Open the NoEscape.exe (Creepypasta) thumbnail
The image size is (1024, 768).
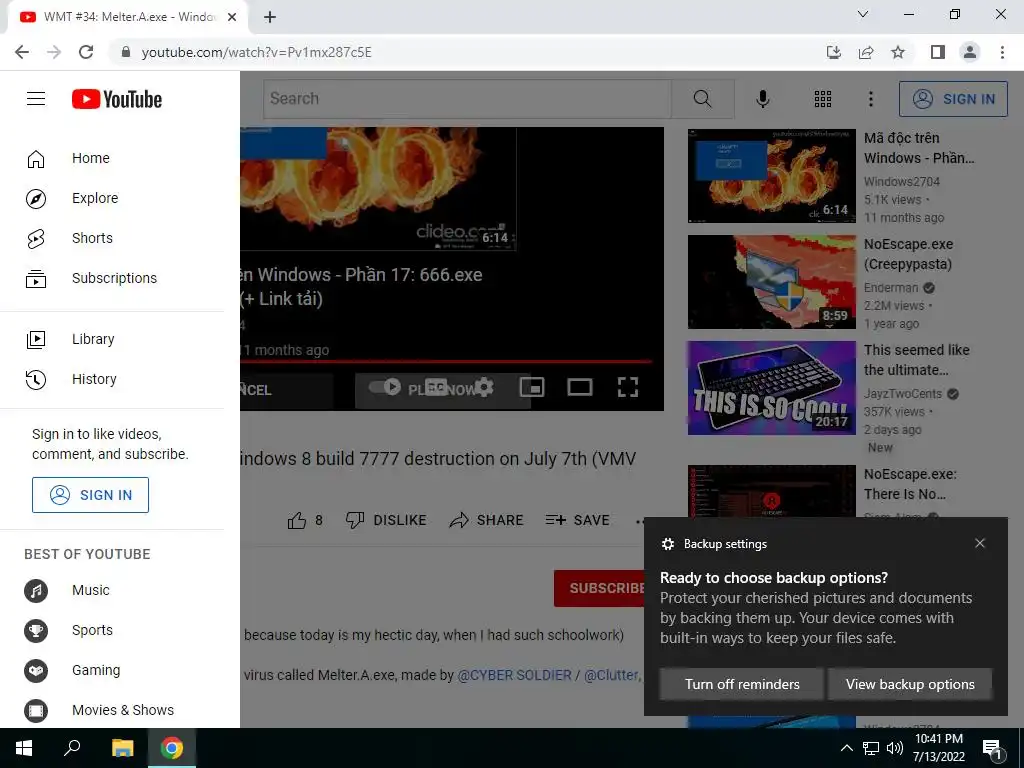click(x=771, y=281)
